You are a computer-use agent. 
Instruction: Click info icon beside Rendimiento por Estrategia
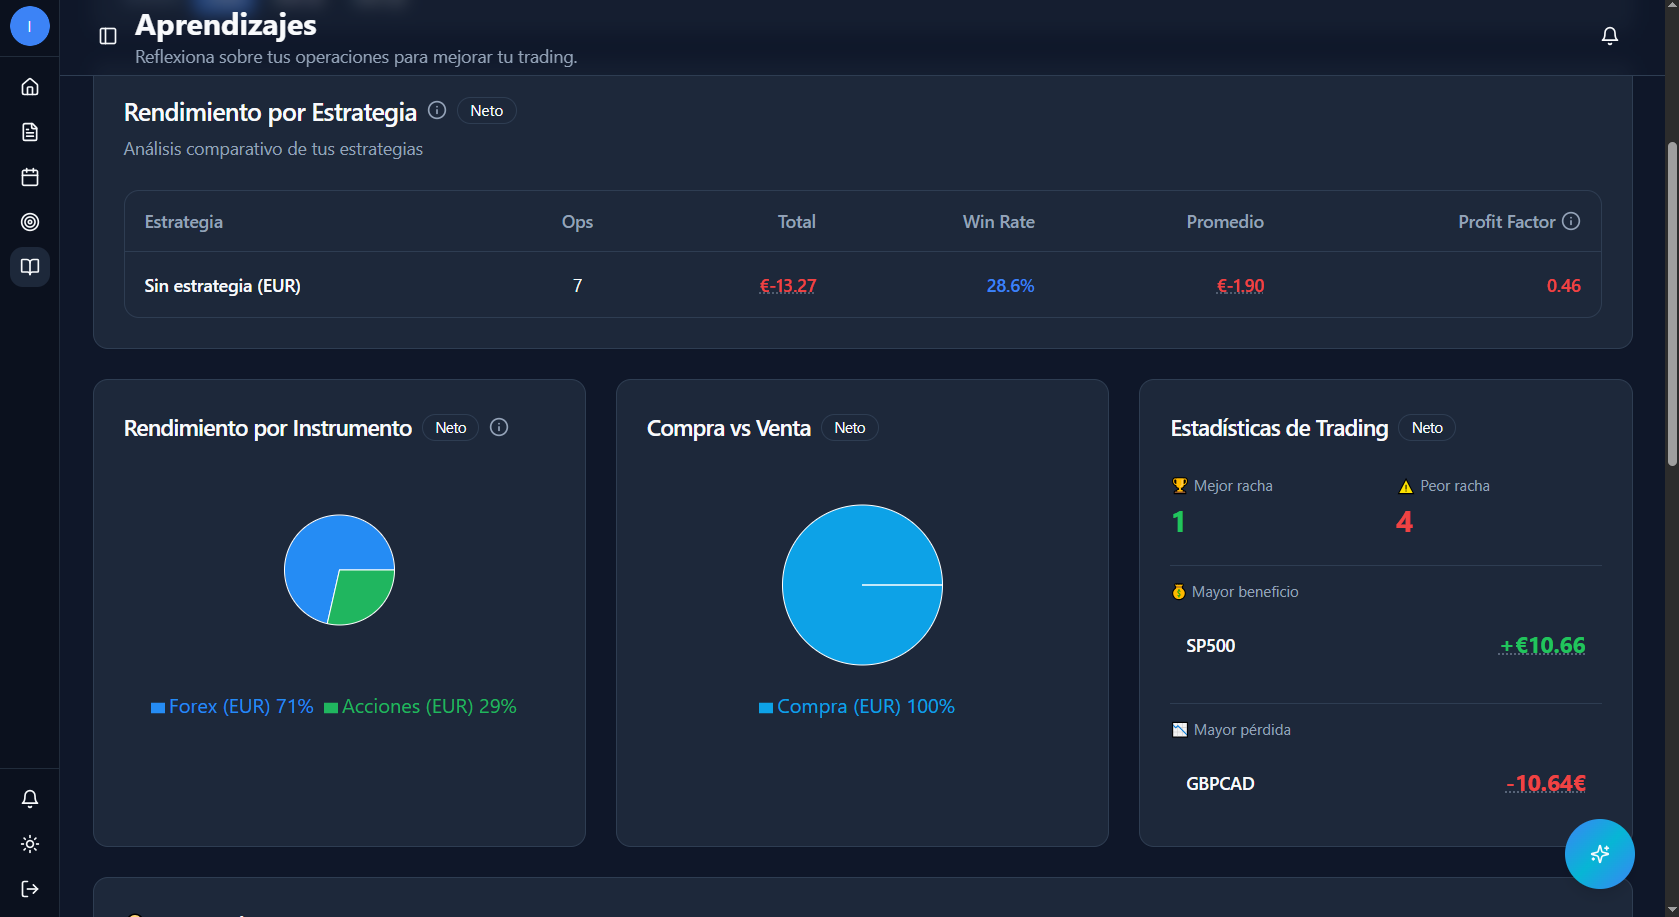437,110
